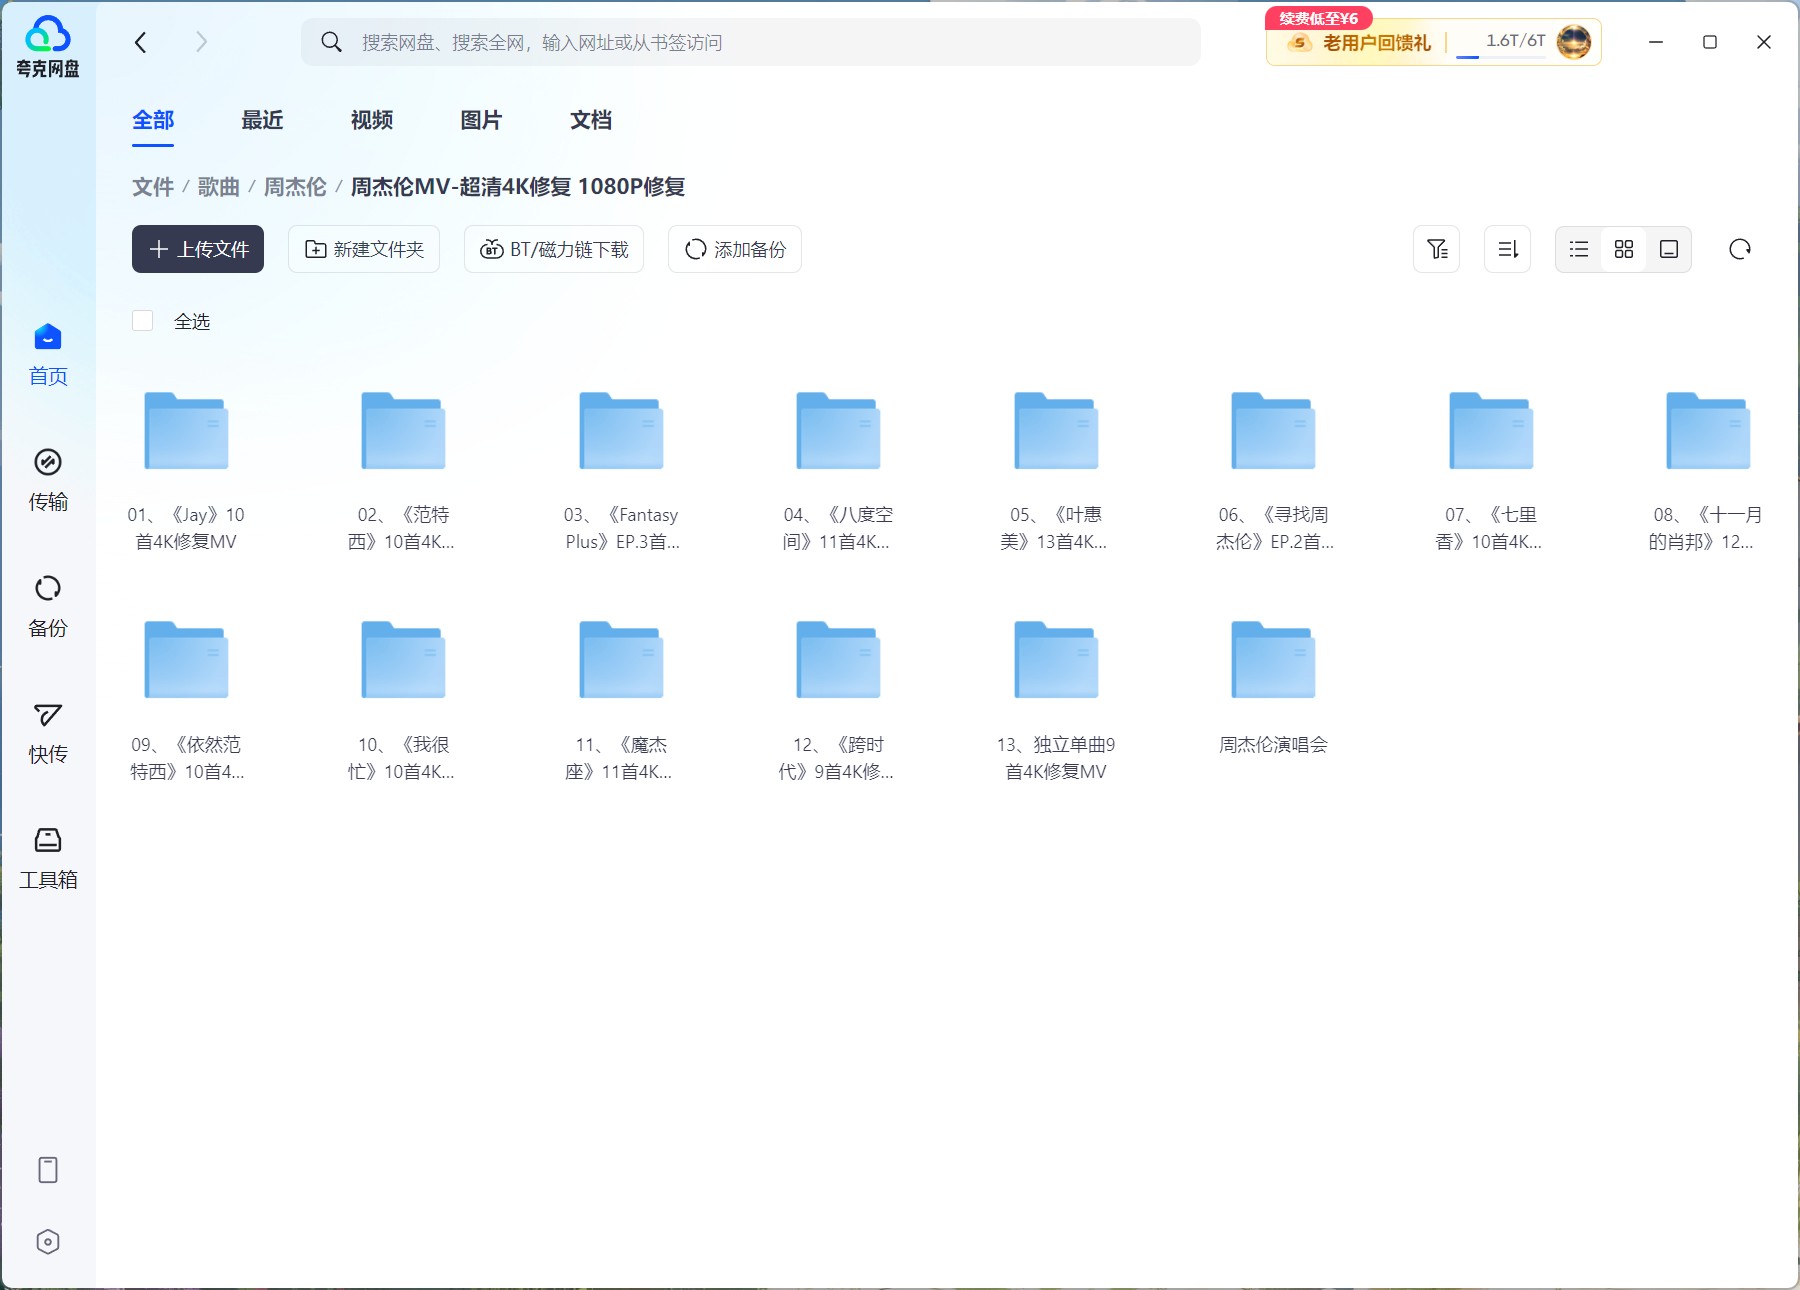Open the user avatar profile
Image resolution: width=1800 pixels, height=1290 pixels.
coord(1574,42)
